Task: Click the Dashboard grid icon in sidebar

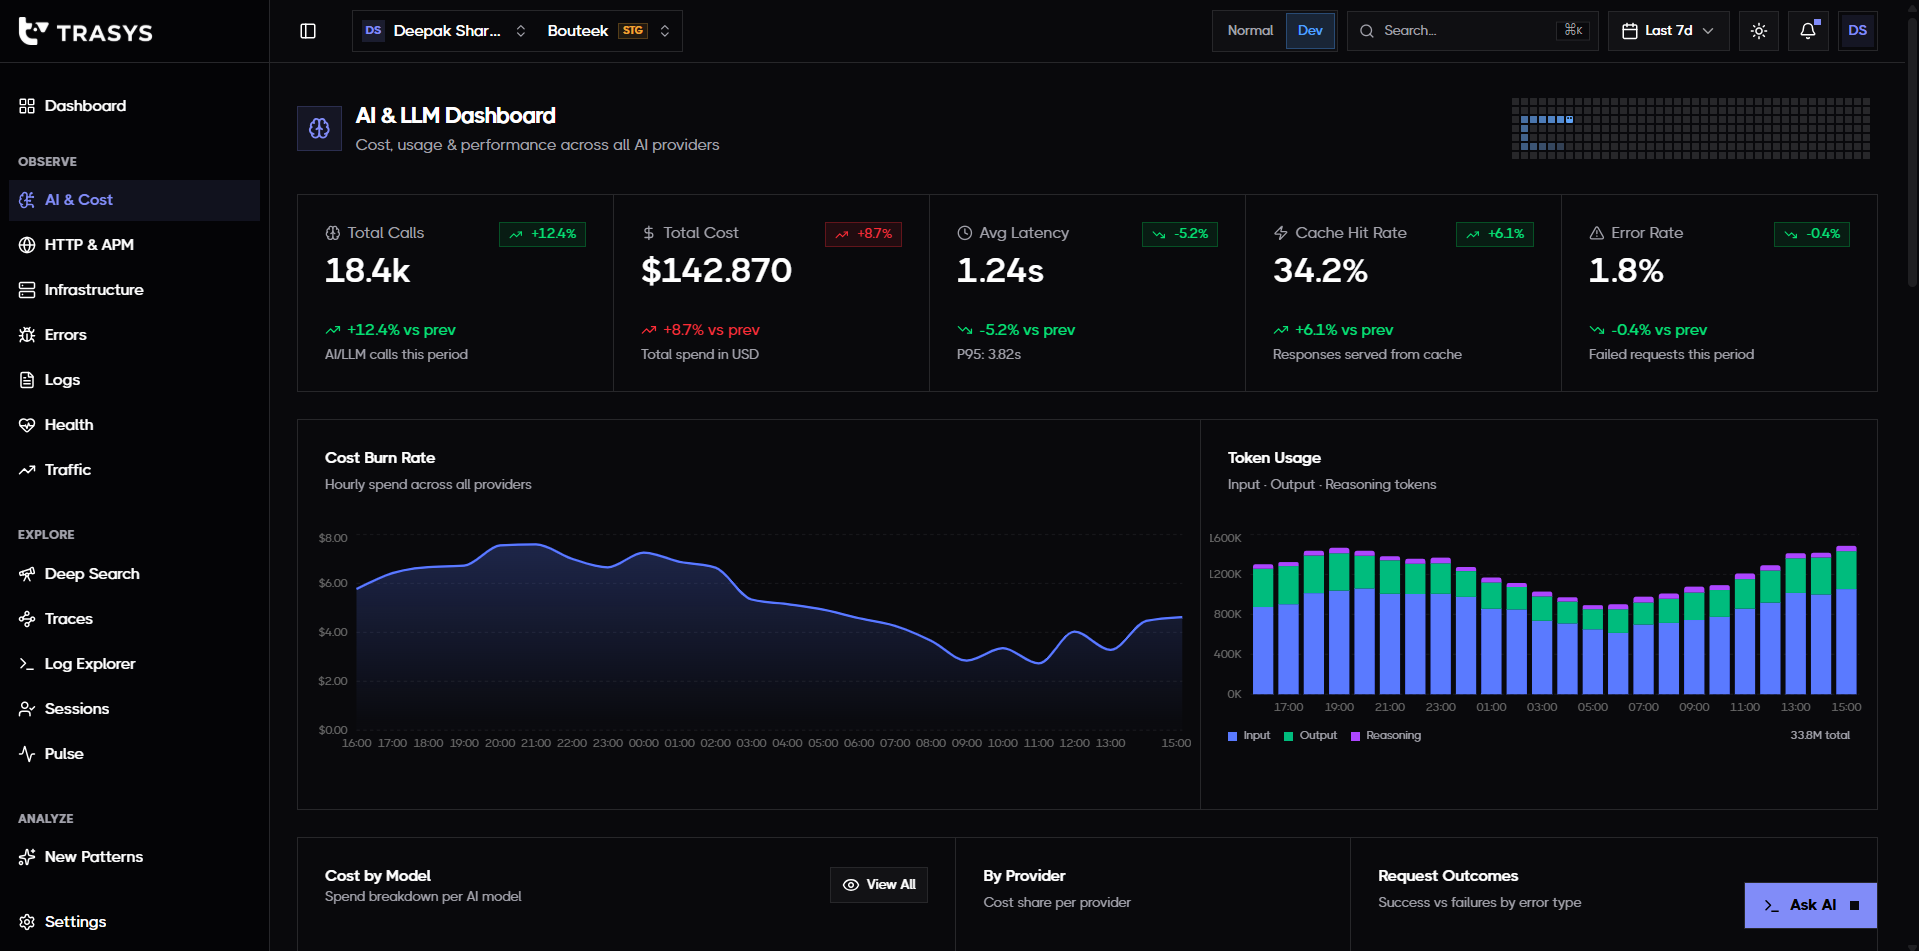Action: pos(27,106)
